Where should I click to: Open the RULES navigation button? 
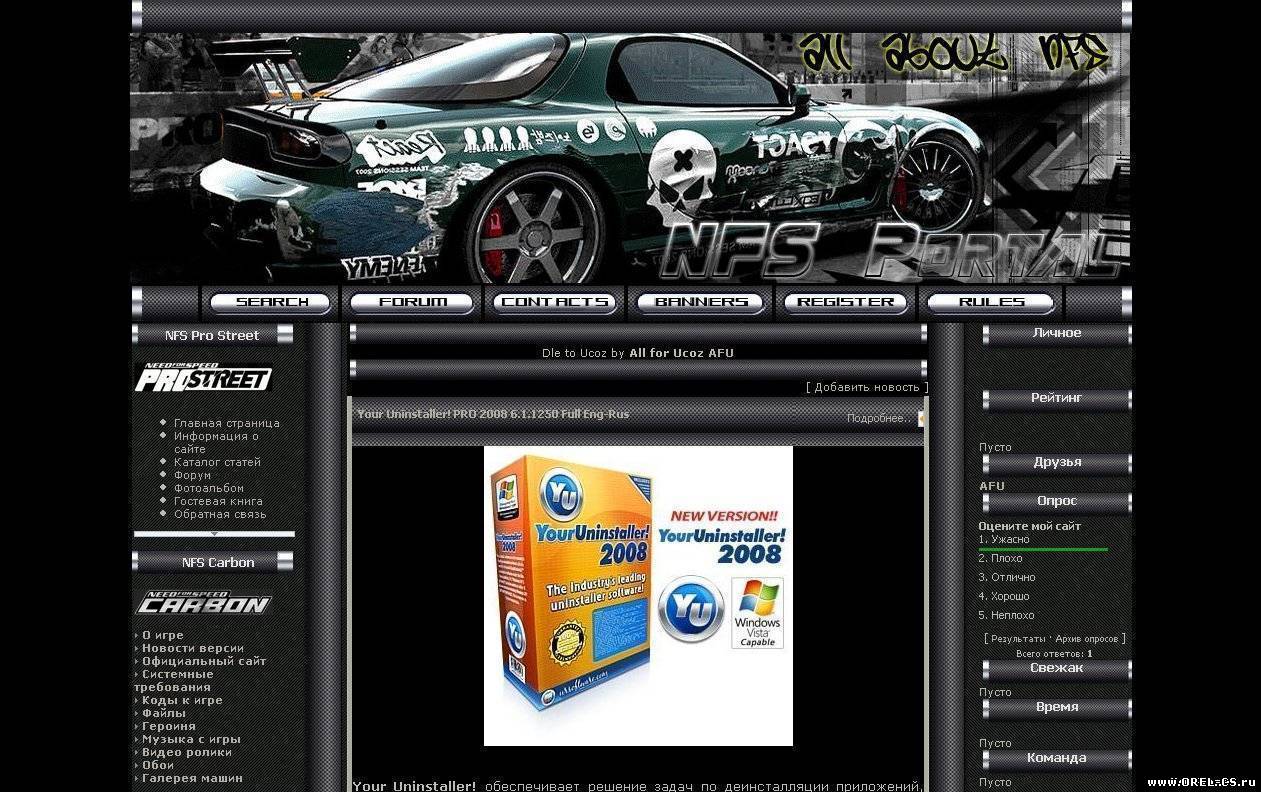(x=991, y=302)
